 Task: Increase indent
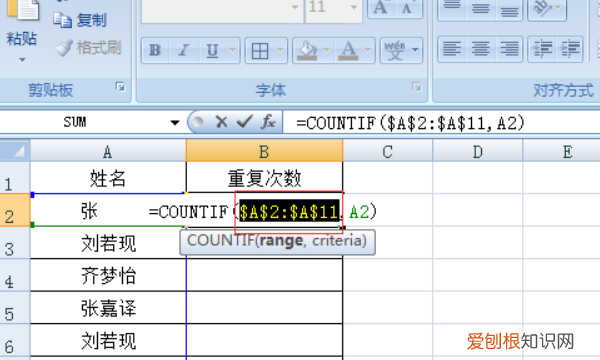pyautogui.click(x=569, y=49)
